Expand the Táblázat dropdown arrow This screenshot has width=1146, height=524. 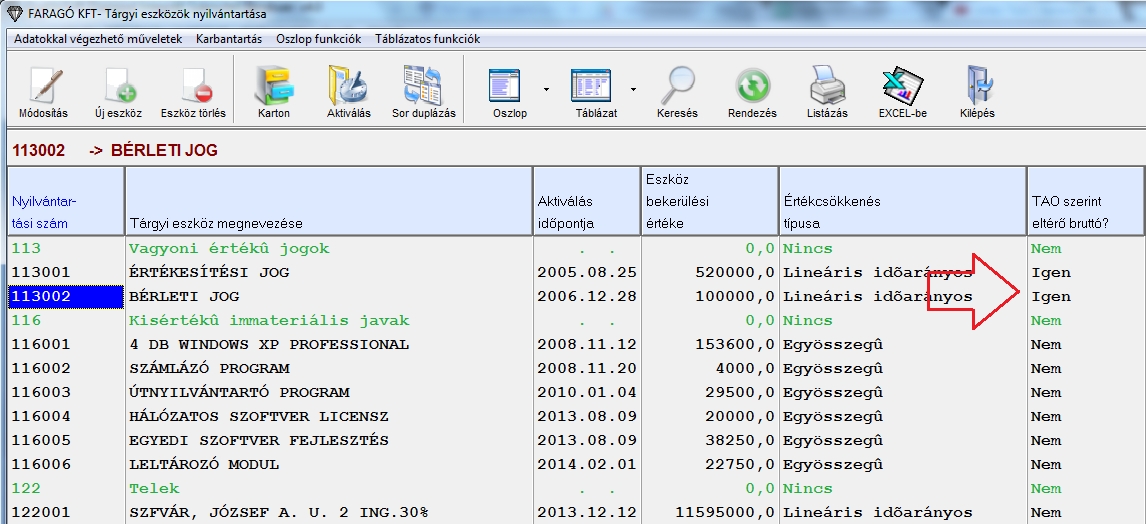point(634,89)
